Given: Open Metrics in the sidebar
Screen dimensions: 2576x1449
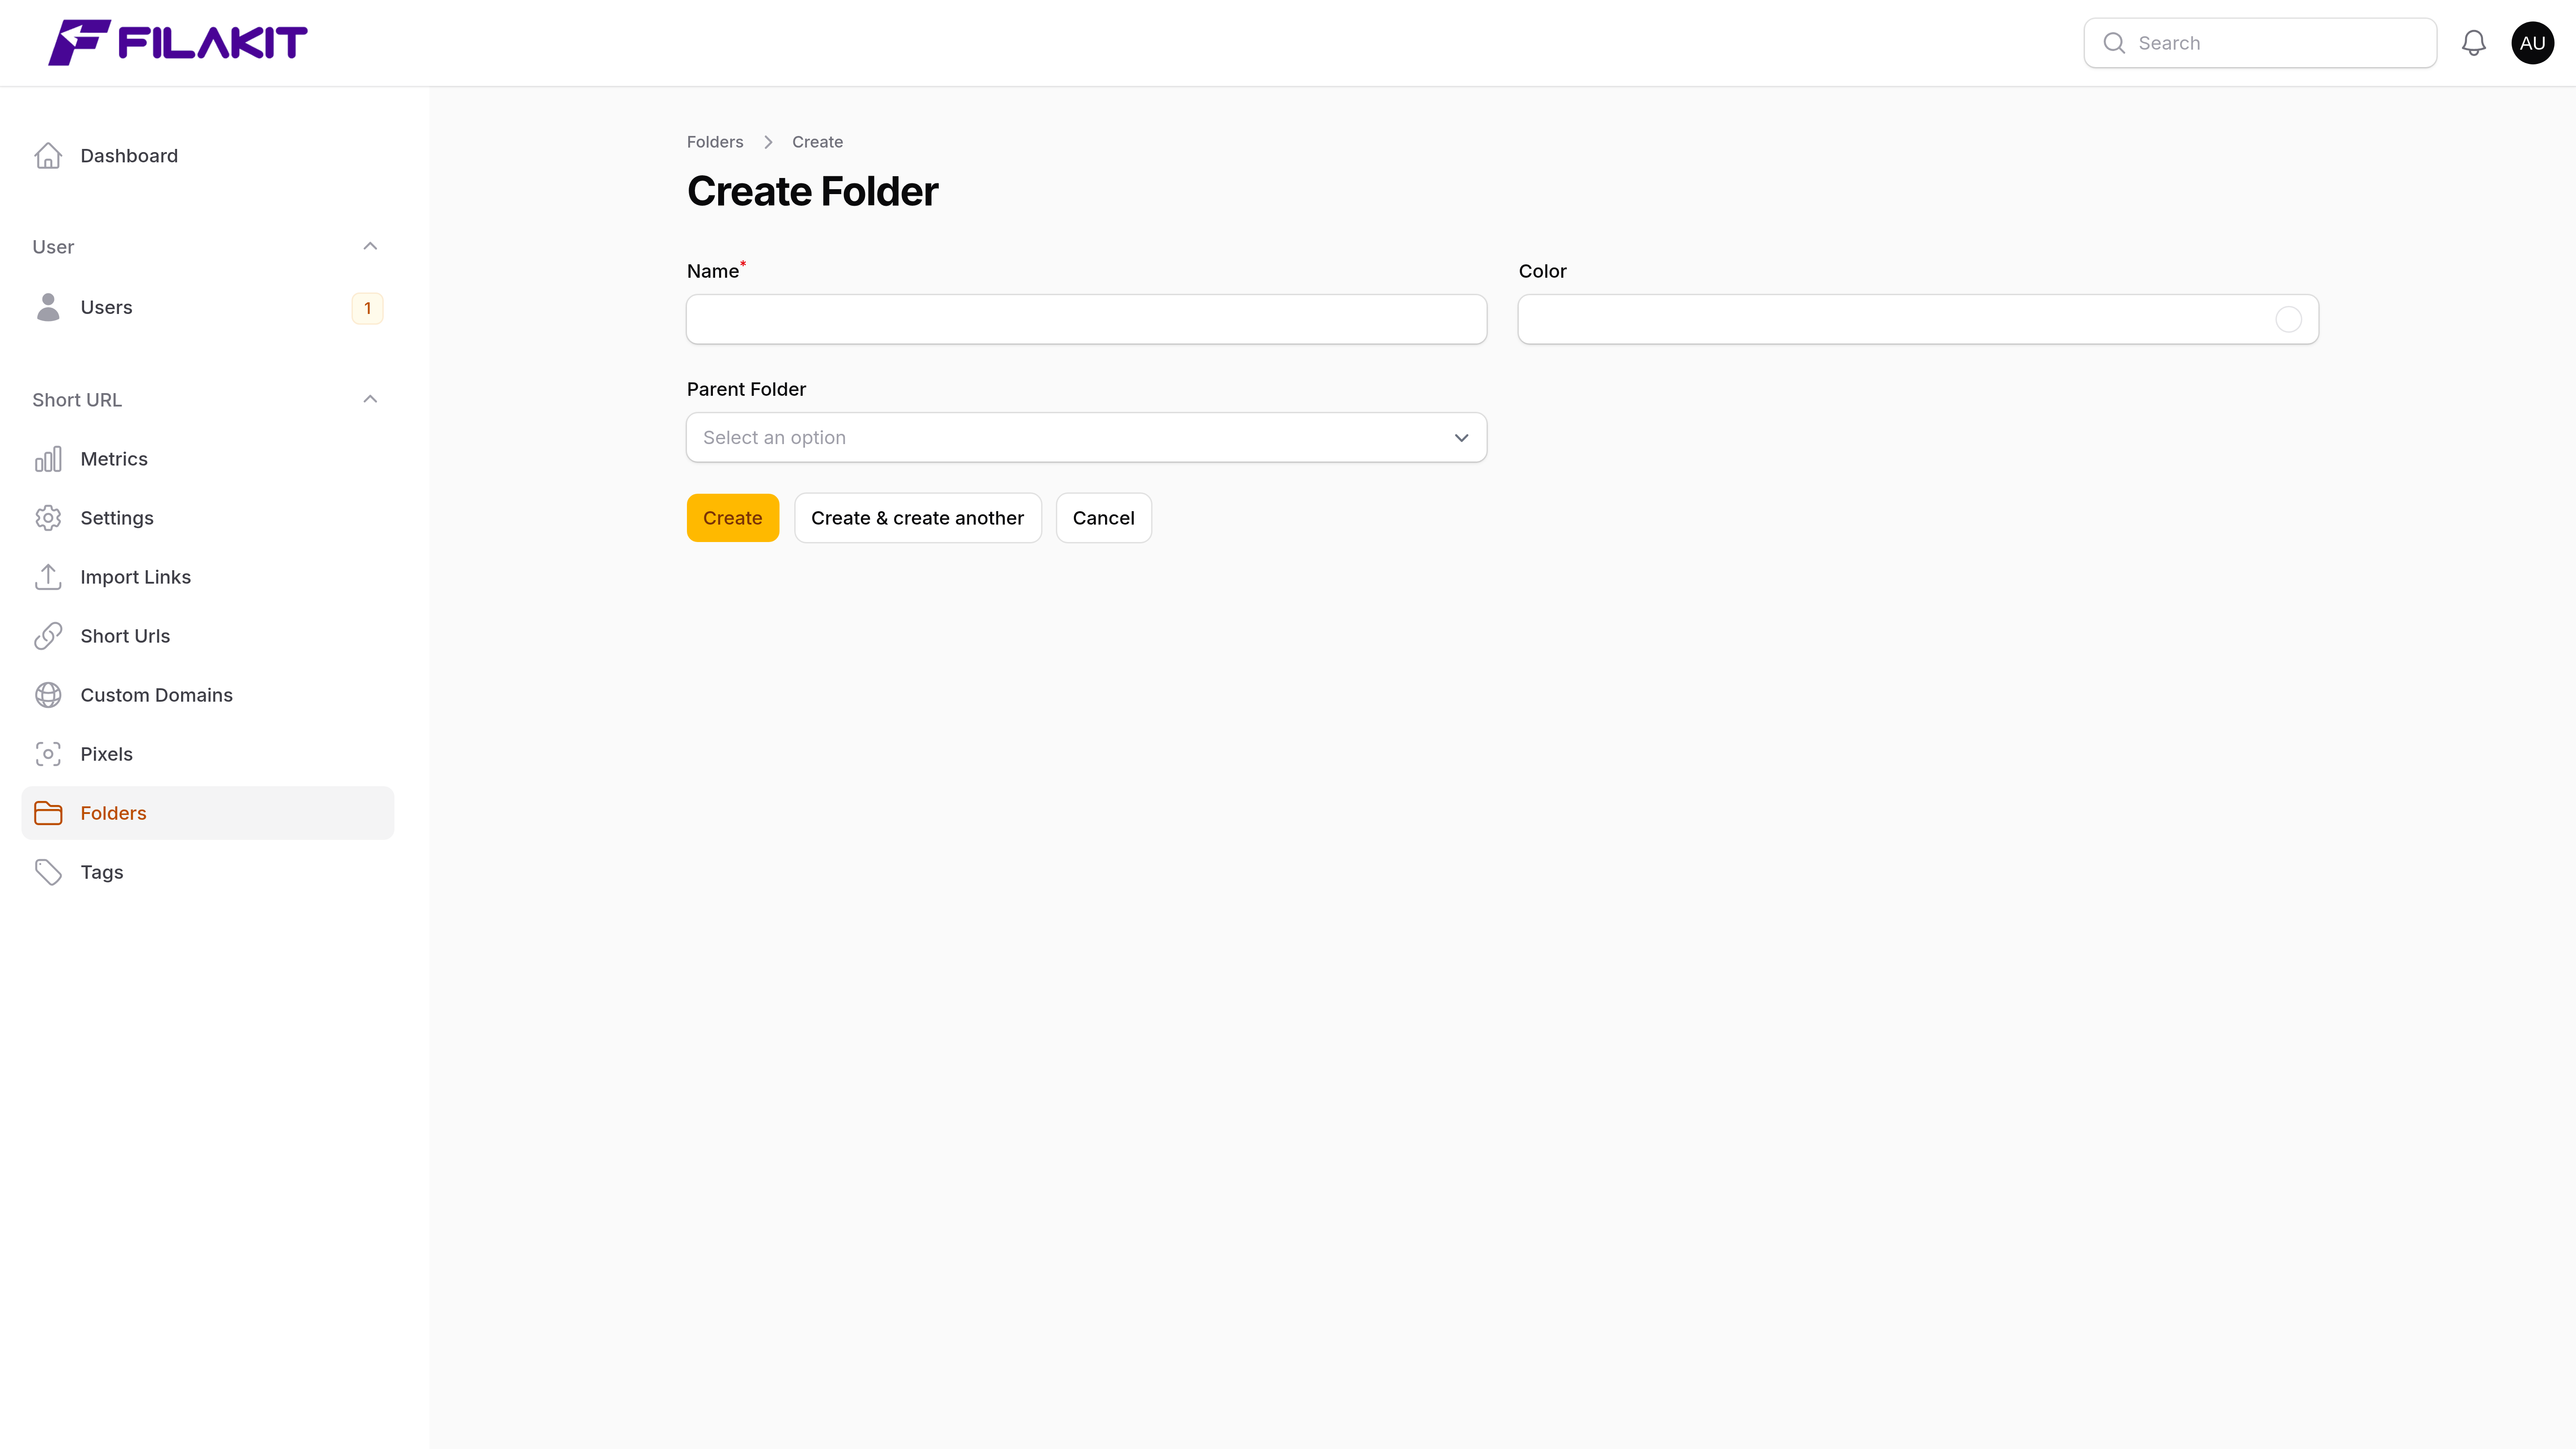Looking at the screenshot, I should (x=208, y=459).
